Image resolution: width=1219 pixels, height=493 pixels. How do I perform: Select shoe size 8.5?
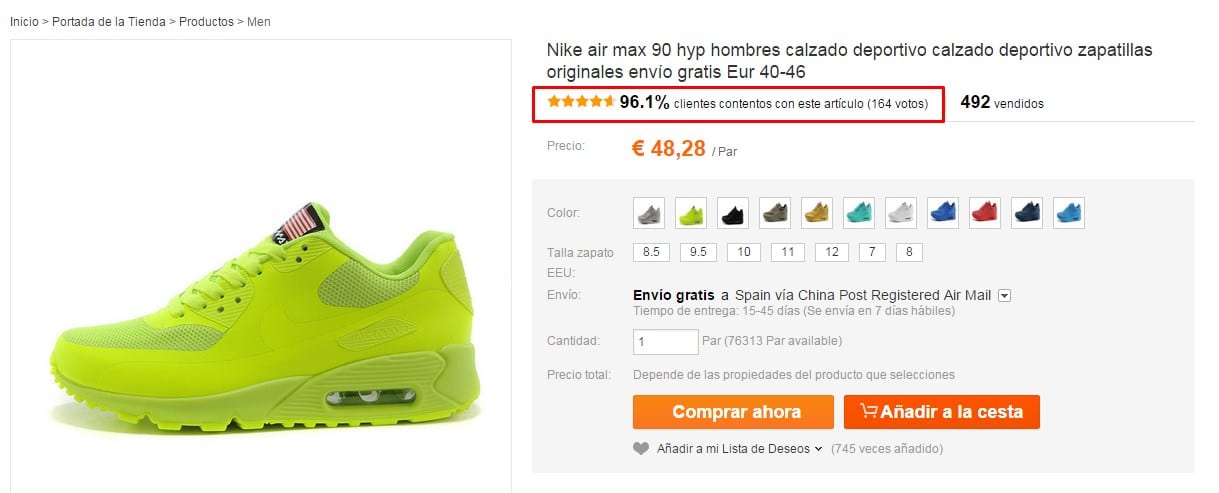[x=650, y=252]
